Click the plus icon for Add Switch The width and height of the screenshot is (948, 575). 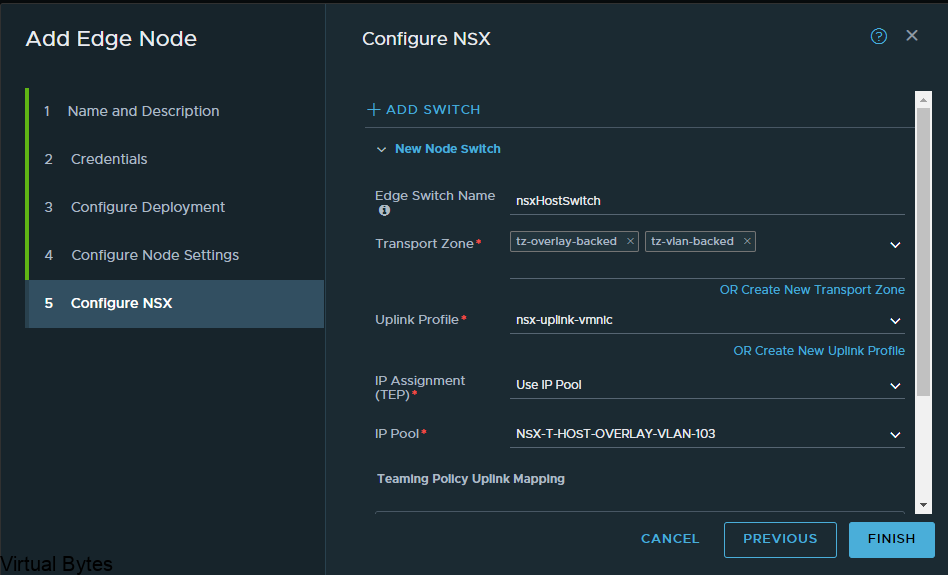click(x=374, y=109)
